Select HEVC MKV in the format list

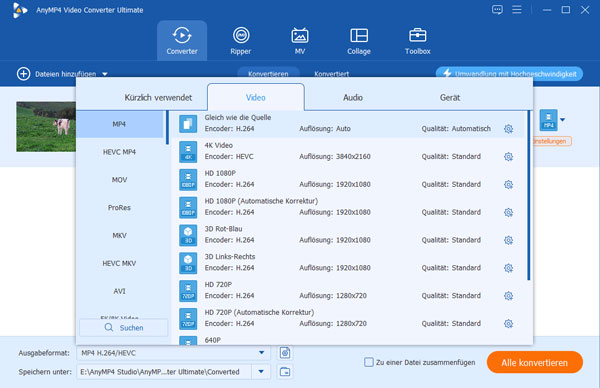pyautogui.click(x=119, y=263)
